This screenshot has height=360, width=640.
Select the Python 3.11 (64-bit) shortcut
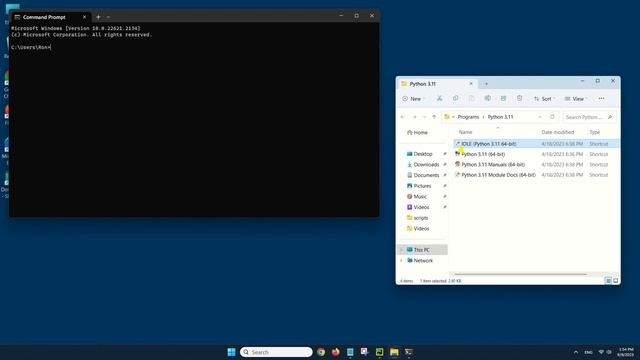tap(483, 154)
